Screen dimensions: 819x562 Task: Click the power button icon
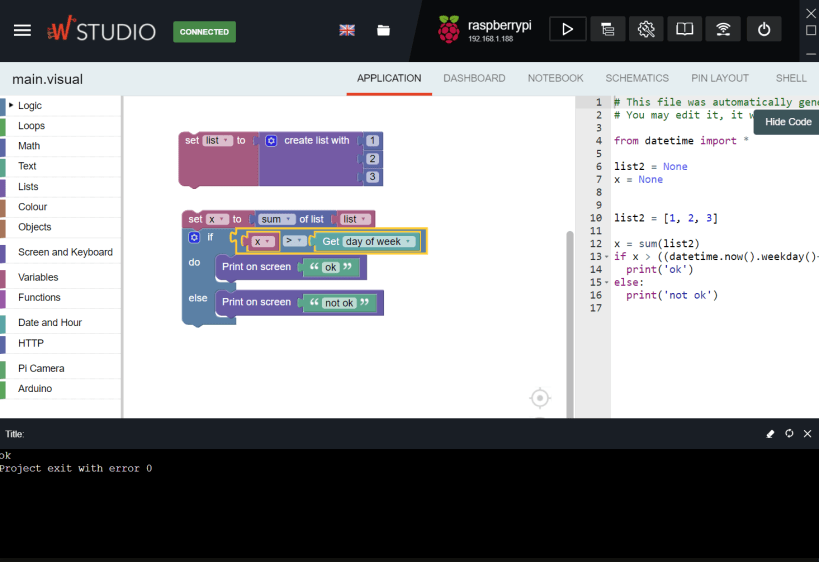point(764,29)
